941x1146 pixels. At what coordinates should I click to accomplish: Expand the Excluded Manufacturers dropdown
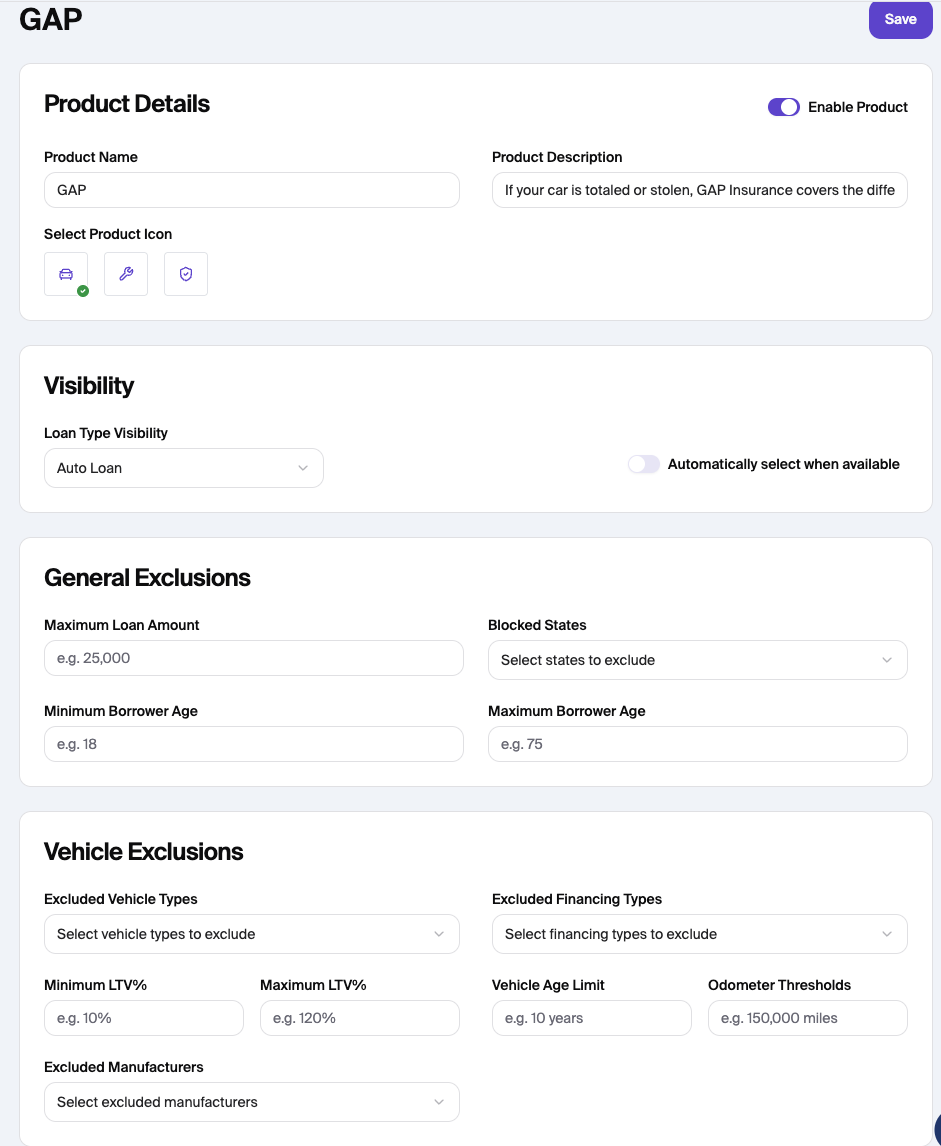(251, 1102)
